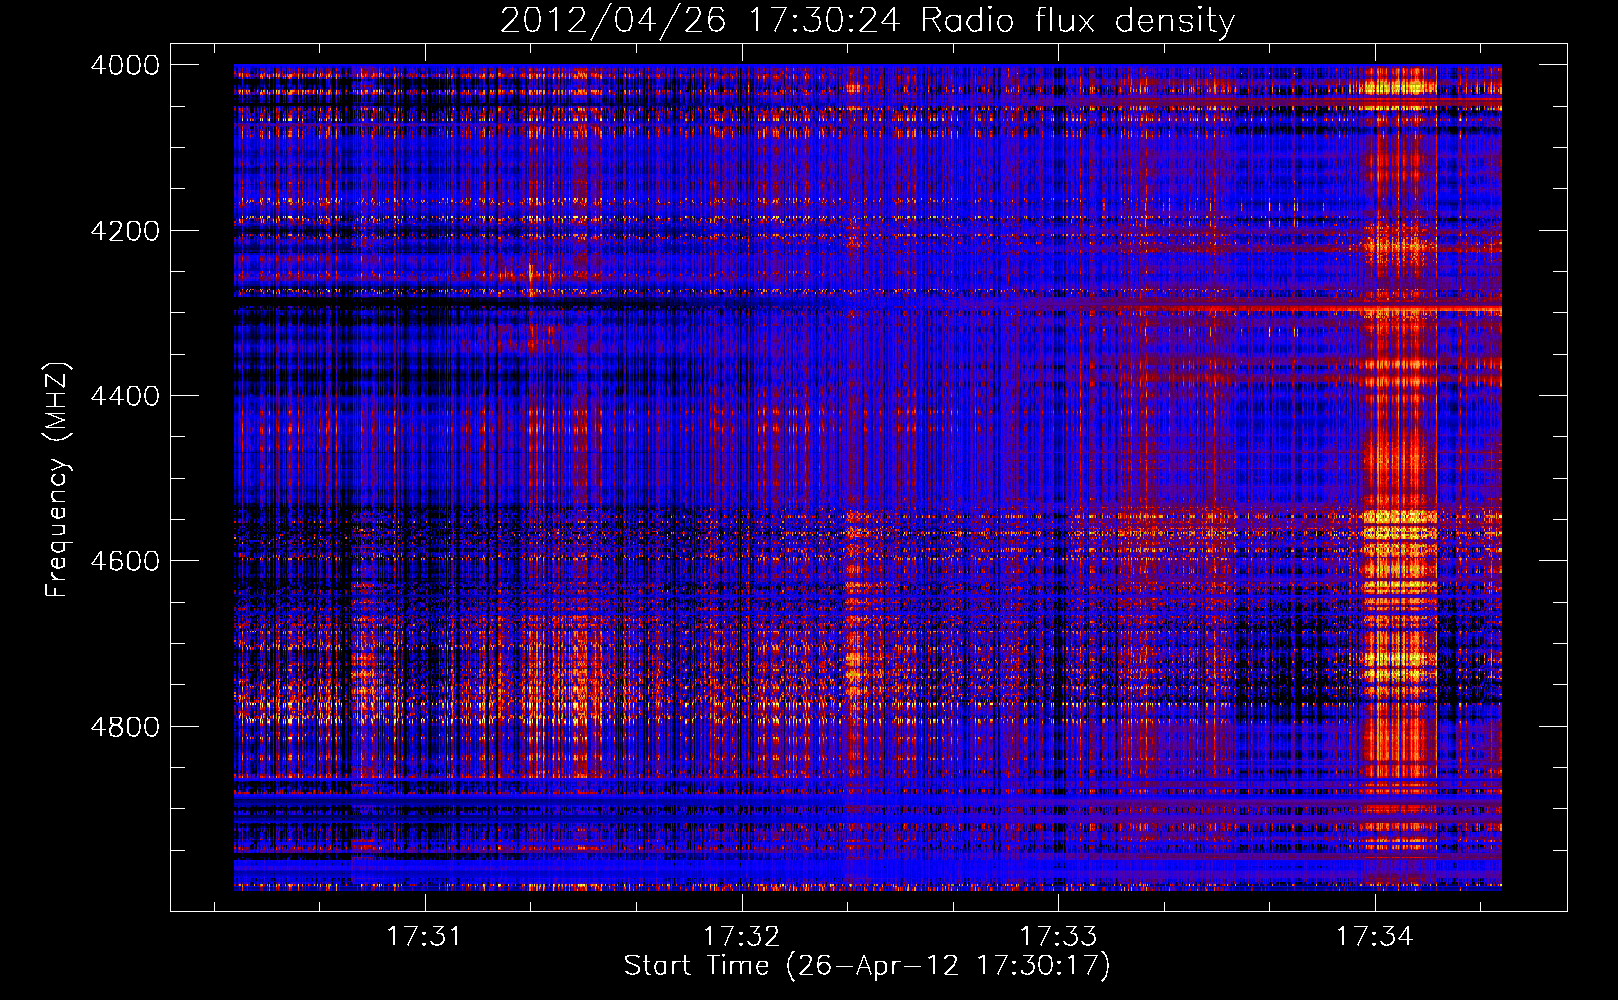Click the 4200 frequency axis label
Screen dimensions: 1618x1000
tap(125, 231)
